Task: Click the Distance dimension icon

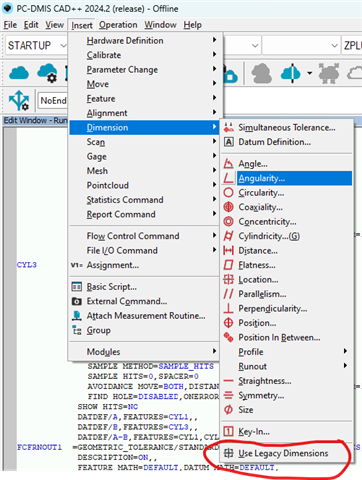Action: [x=228, y=250]
